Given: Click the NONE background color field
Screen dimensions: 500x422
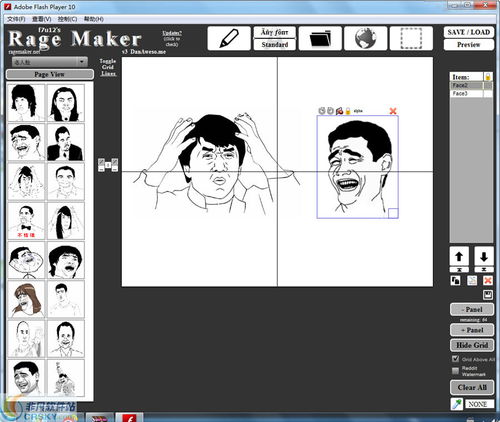Looking at the screenshot, I should (x=479, y=404).
